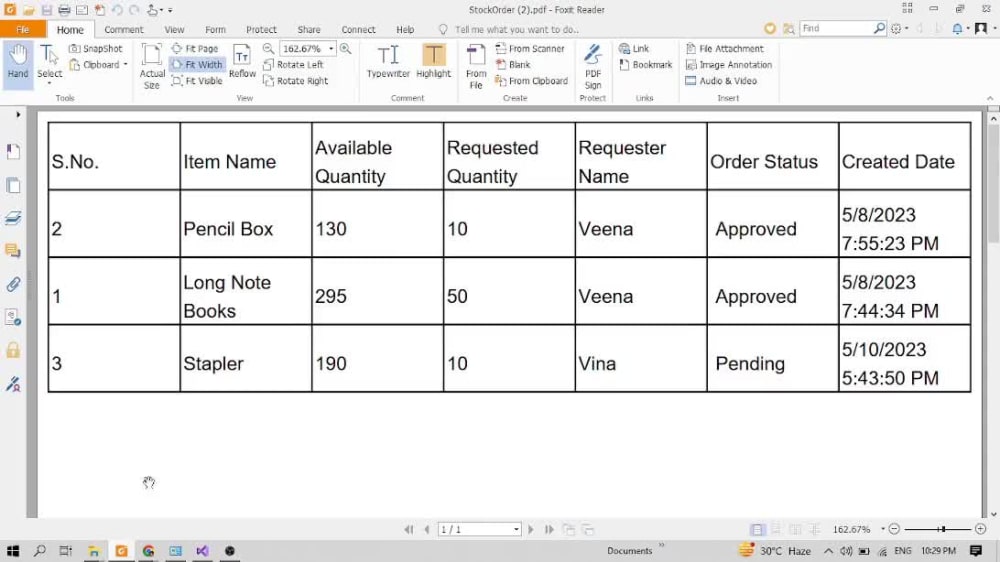Print using the quick access printer icon
1000x562 pixels.
pos(64,10)
